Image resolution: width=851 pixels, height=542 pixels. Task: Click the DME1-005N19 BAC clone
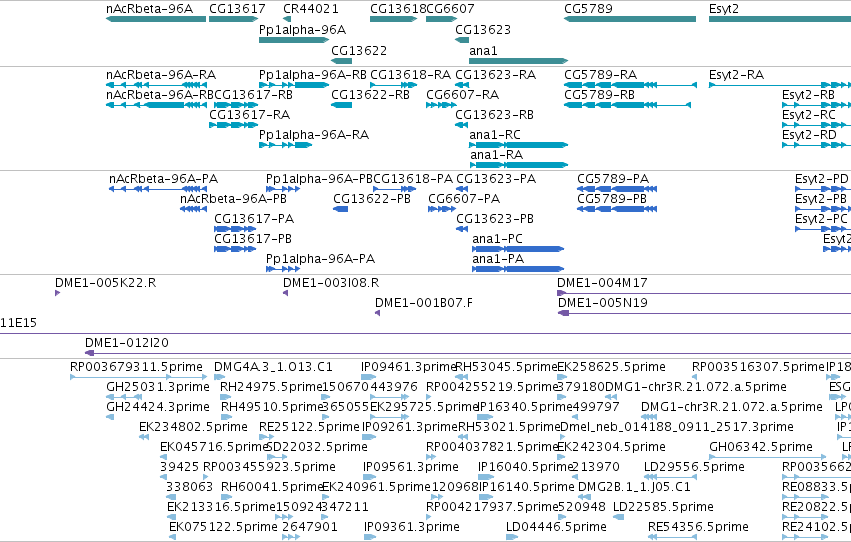pyautogui.click(x=704, y=313)
